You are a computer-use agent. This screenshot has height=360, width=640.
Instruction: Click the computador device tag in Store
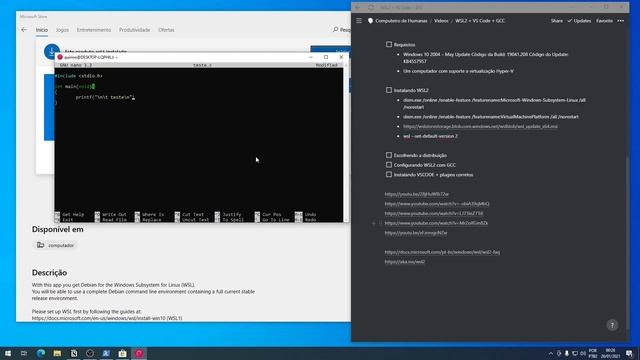coord(56,245)
